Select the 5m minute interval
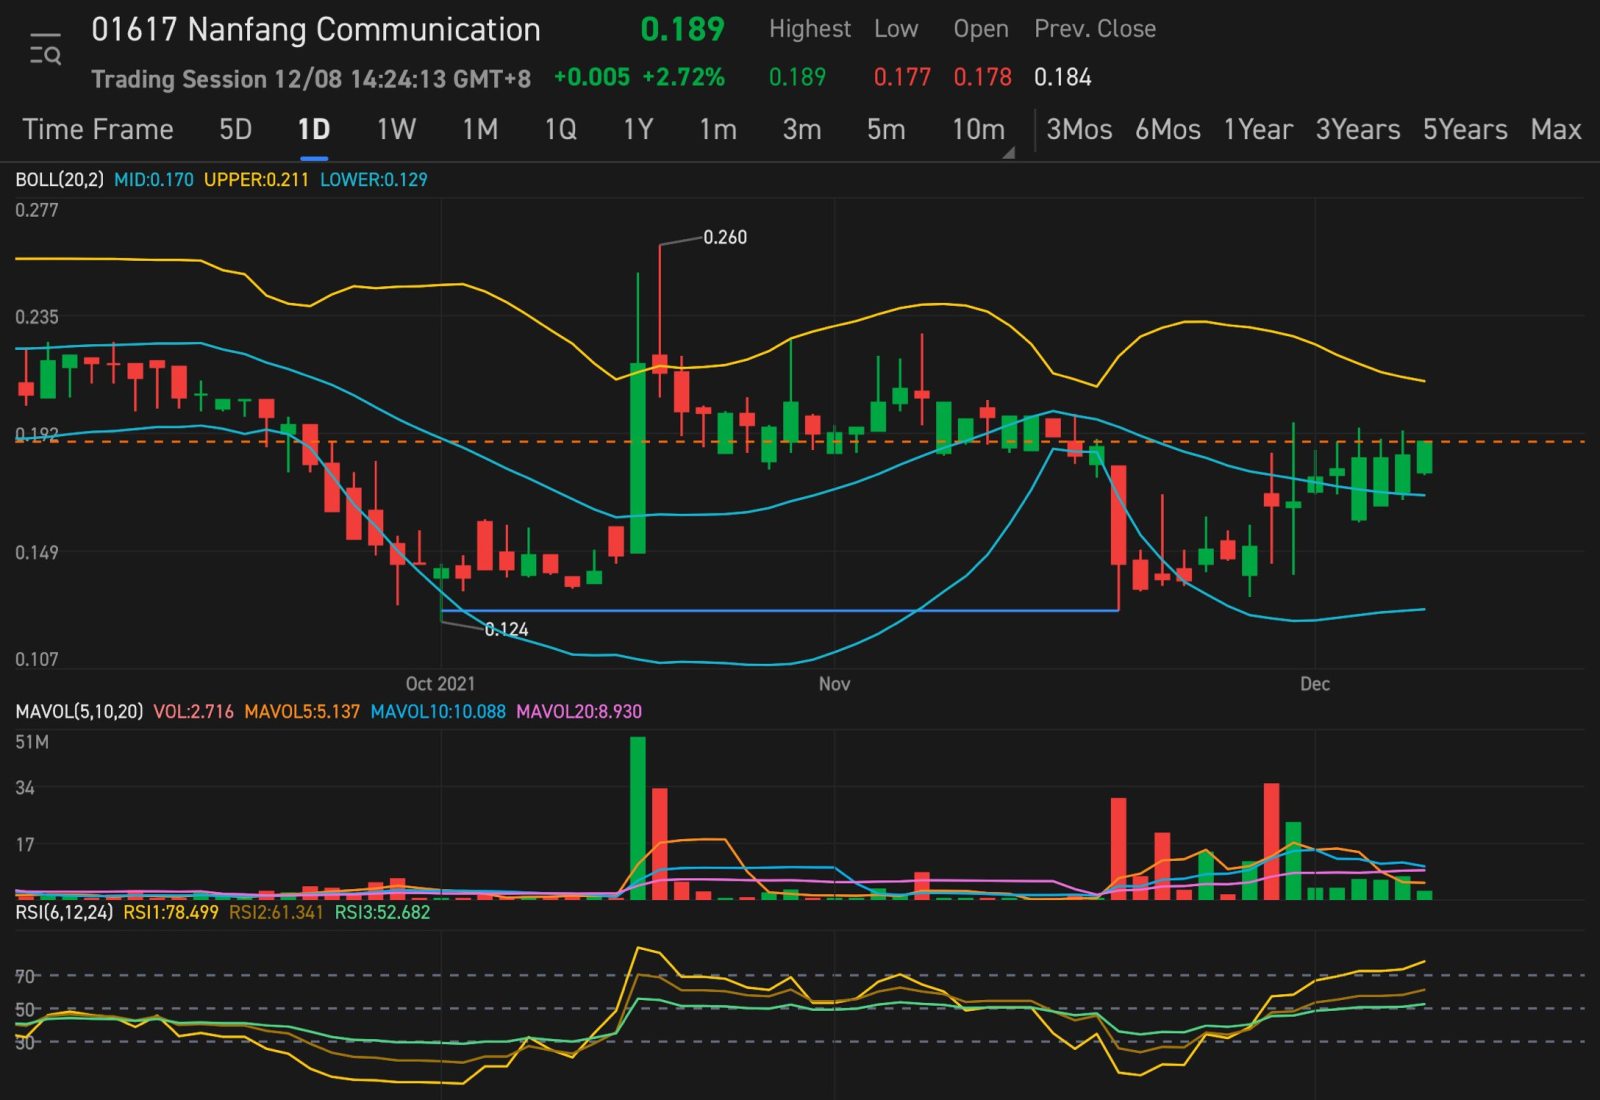Screen dimensions: 1600x1100 point(886,130)
